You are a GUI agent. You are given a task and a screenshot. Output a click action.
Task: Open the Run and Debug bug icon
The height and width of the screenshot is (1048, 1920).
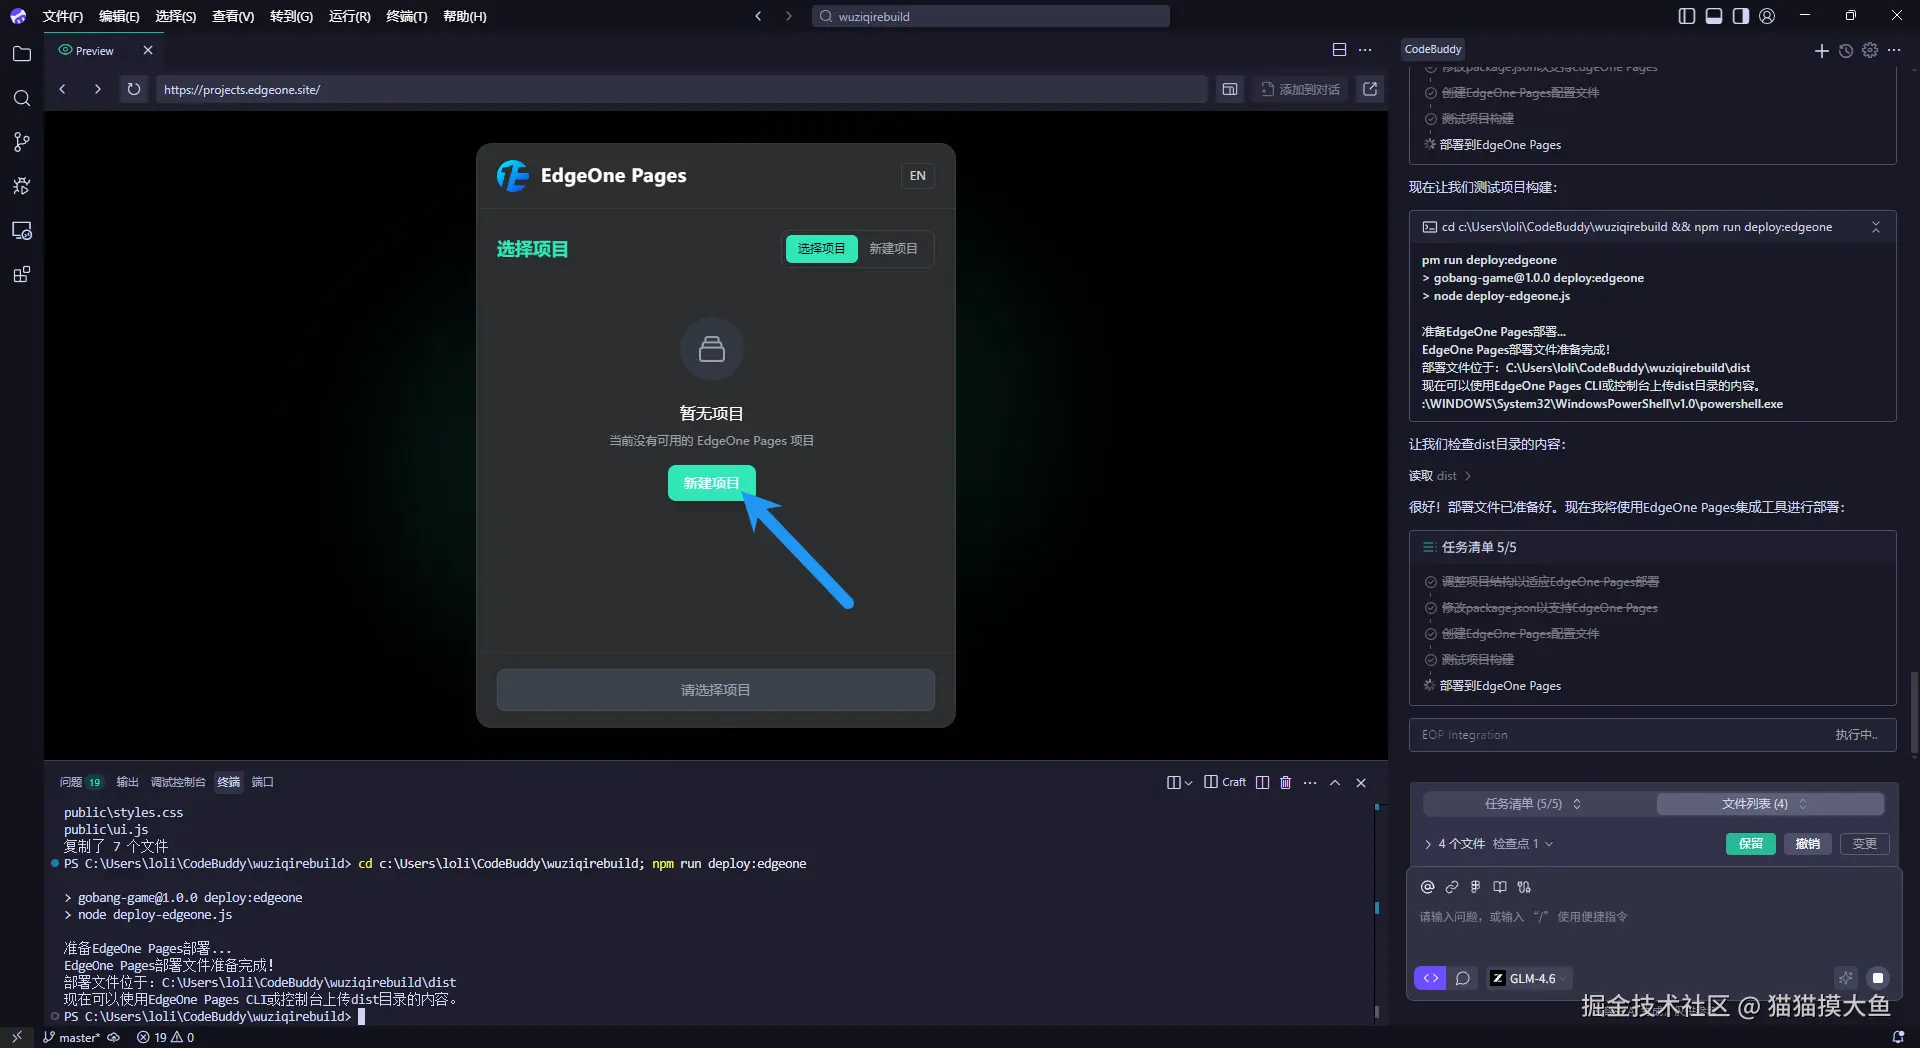pos(21,186)
